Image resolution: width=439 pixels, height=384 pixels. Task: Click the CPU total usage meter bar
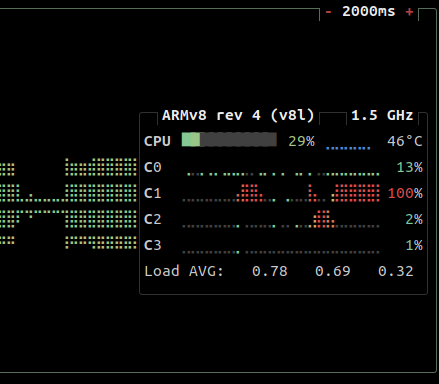229,140
